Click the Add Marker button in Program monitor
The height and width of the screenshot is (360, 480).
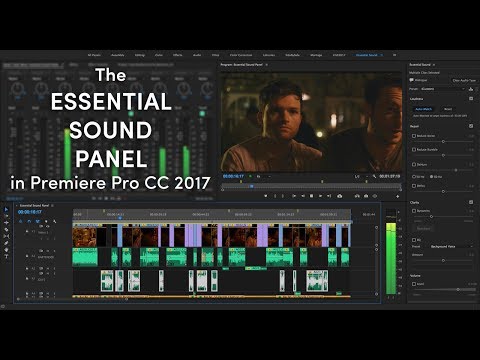(266, 196)
